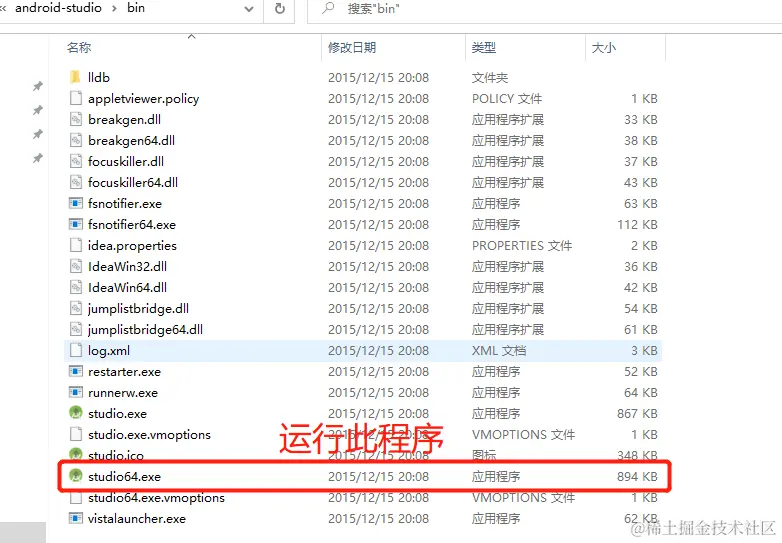The height and width of the screenshot is (543, 782).
Task: Focus the 搜索"bin" search box
Action: click(x=544, y=8)
